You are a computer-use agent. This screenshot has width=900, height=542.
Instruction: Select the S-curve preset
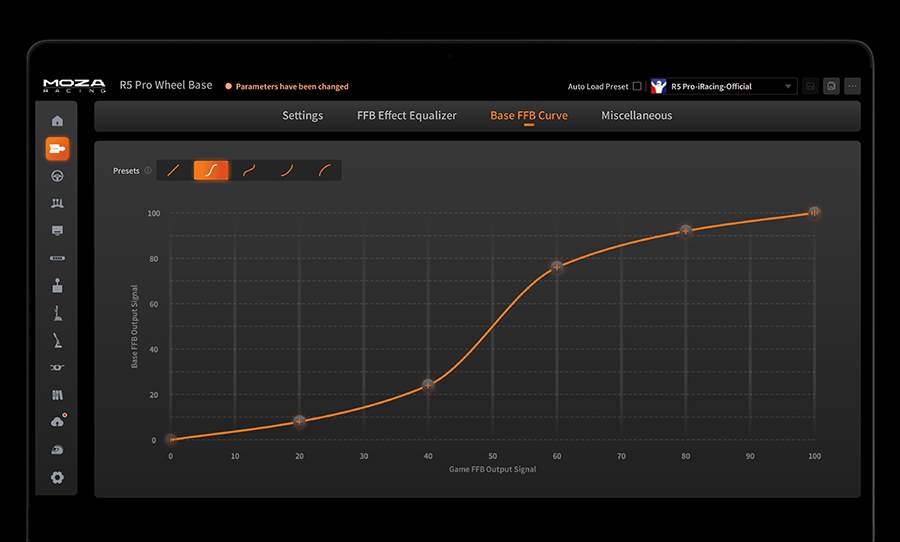[x=211, y=171]
